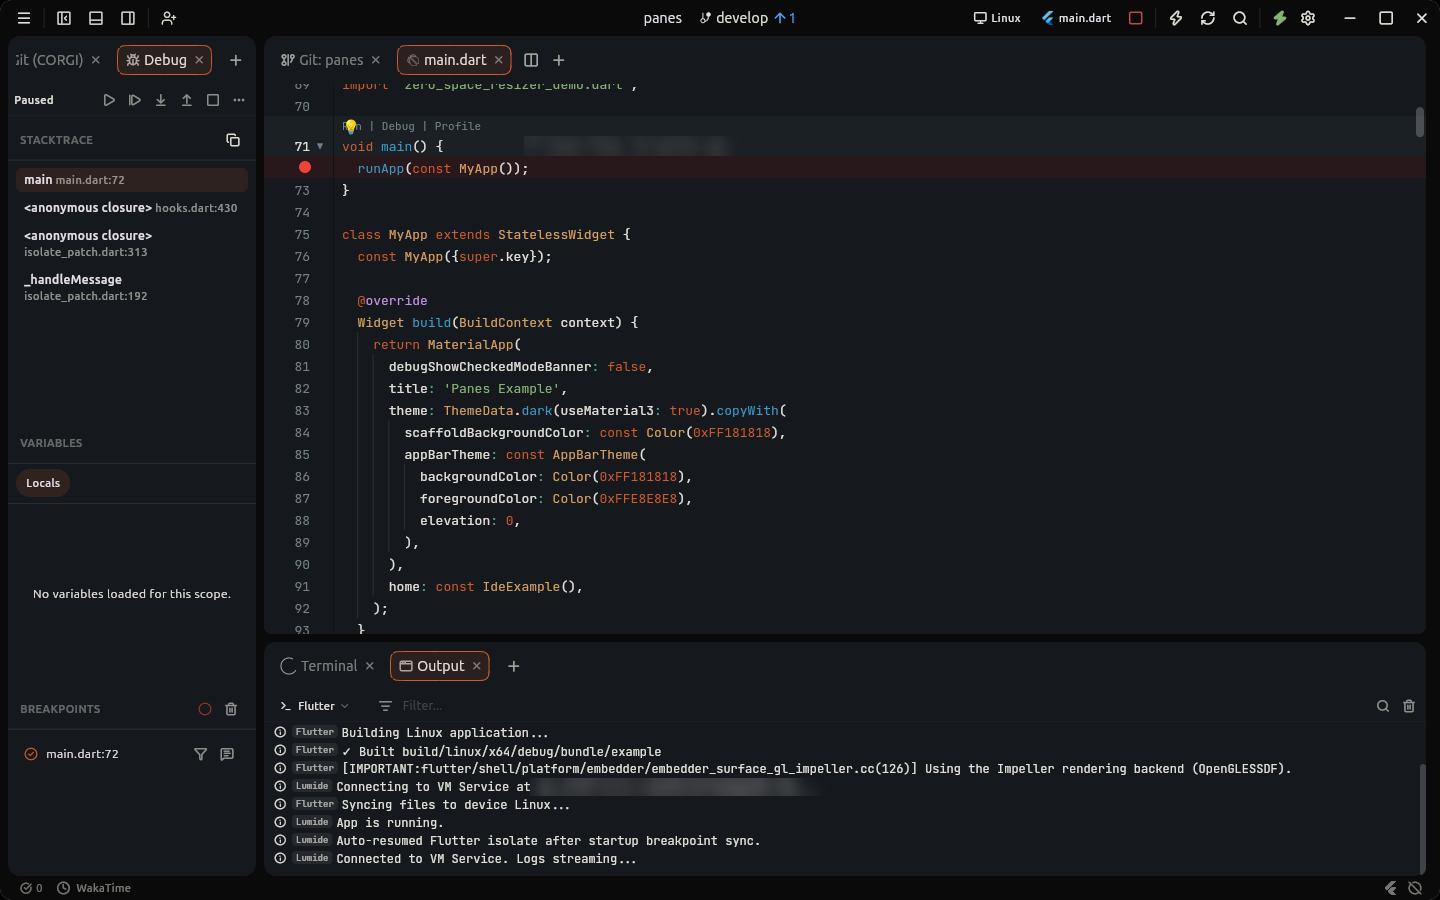Select the Locals scope chip
The image size is (1440, 900).
click(x=43, y=483)
